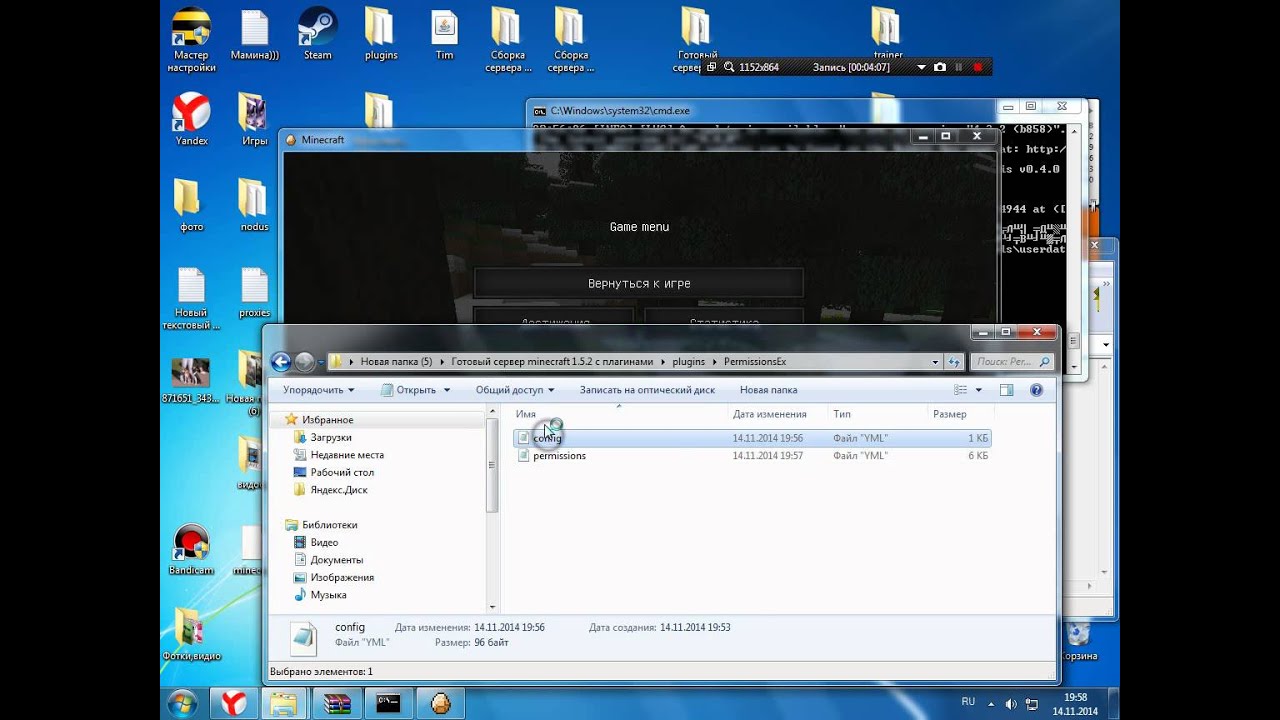
Task: Click Новая папка in Explorer toolbar
Action: coord(768,390)
